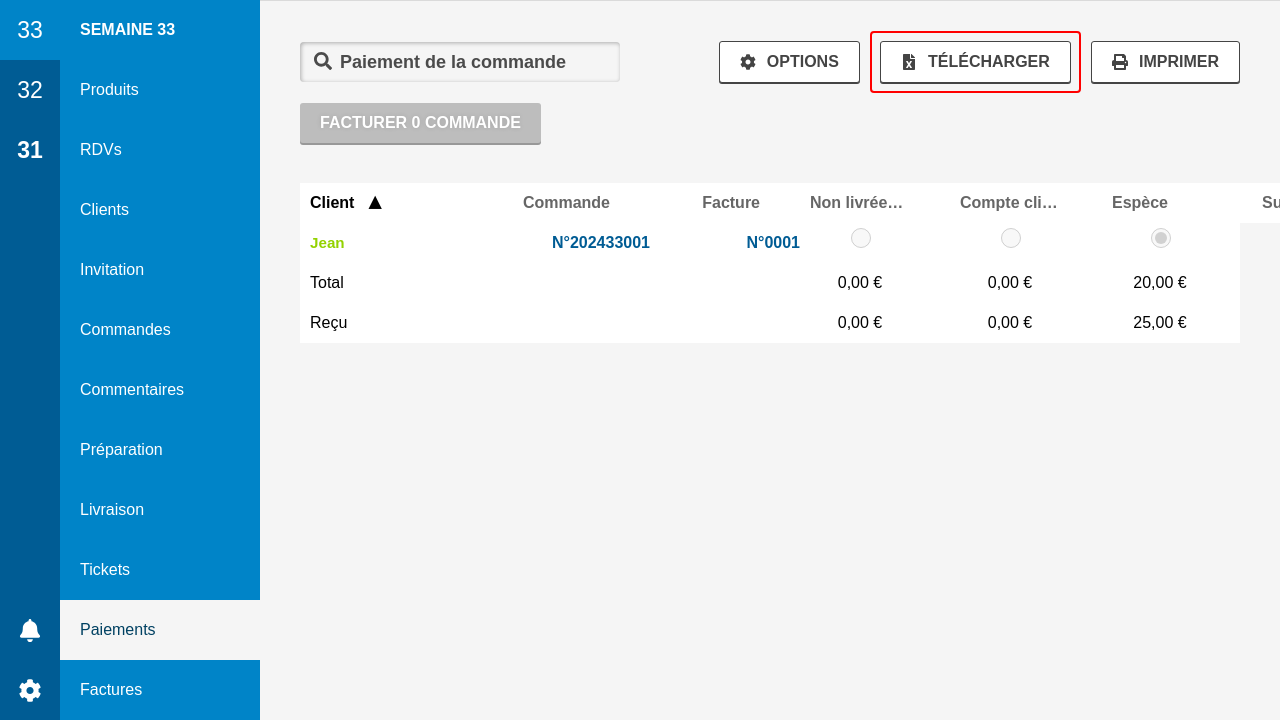Open order link N°202433001
Viewport: 1280px width, 720px height.
coord(600,243)
